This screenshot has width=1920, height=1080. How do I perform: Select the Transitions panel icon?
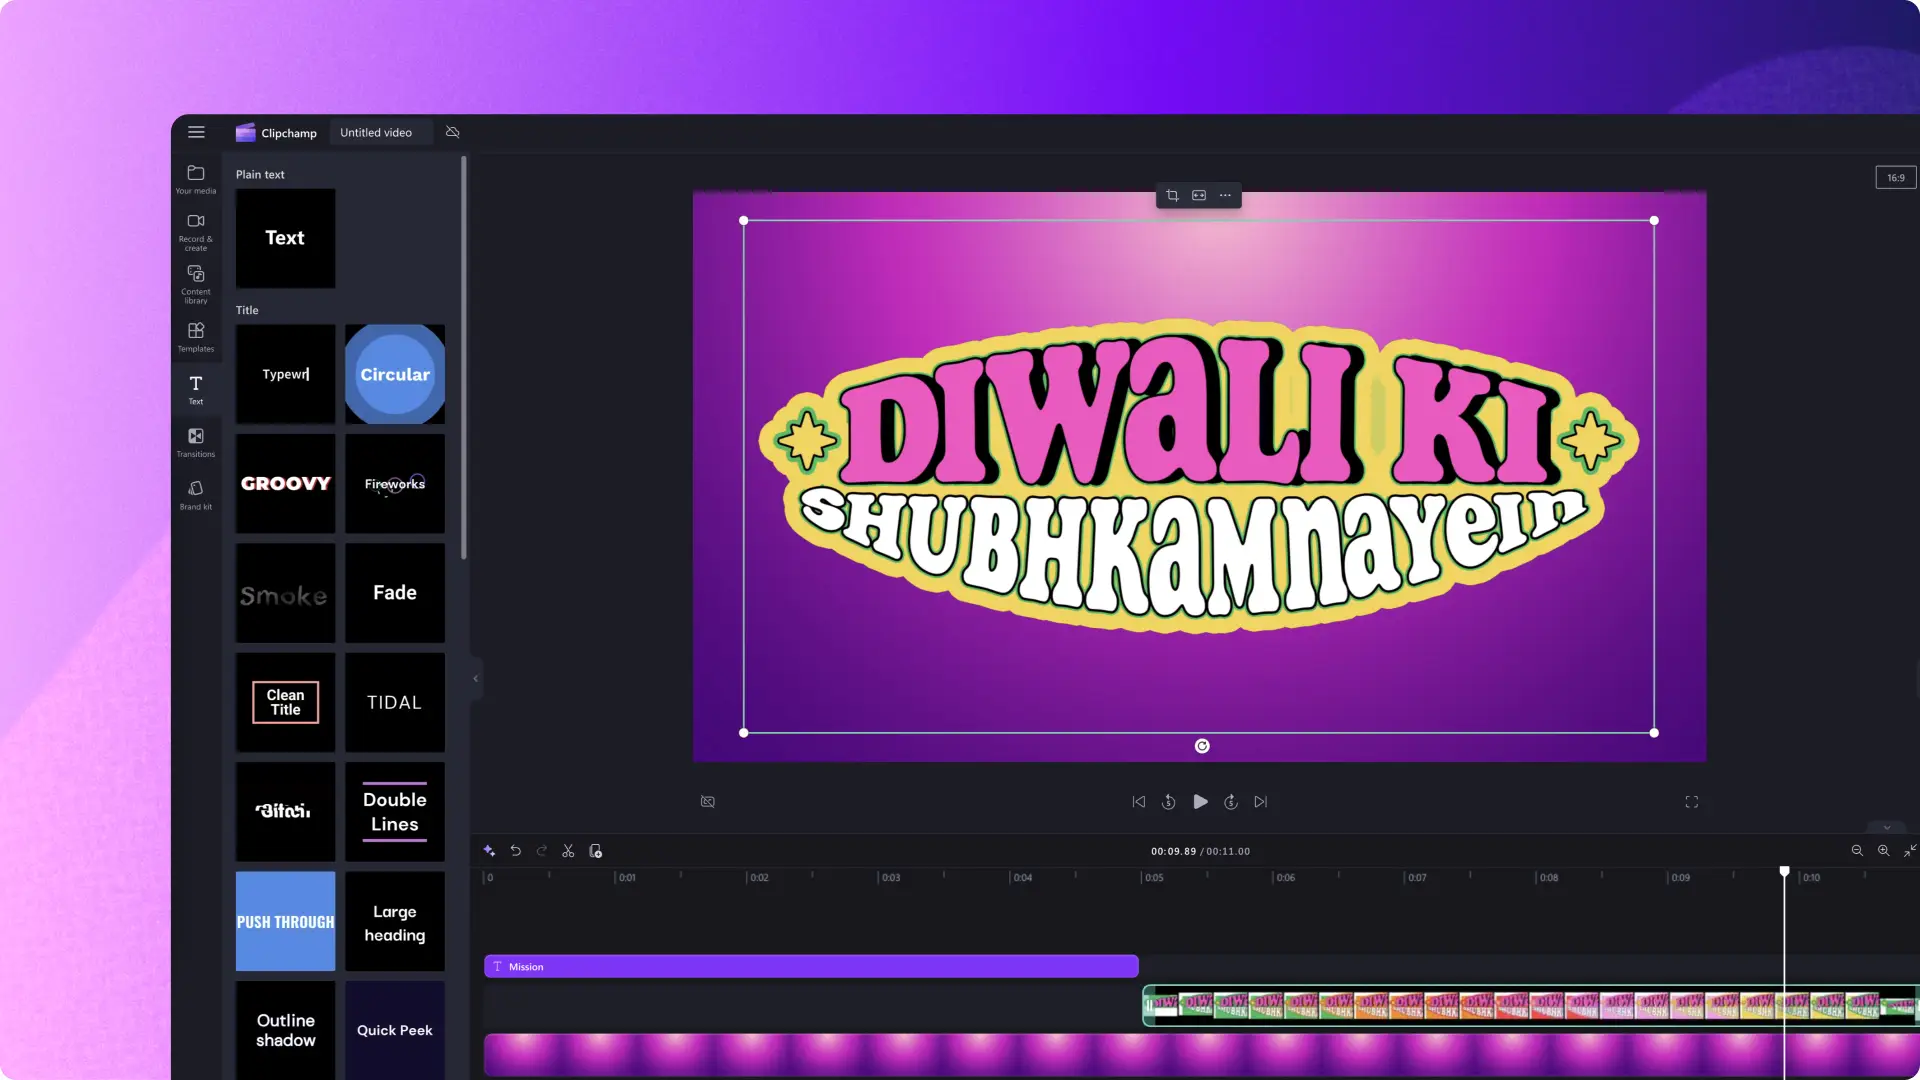pos(195,442)
